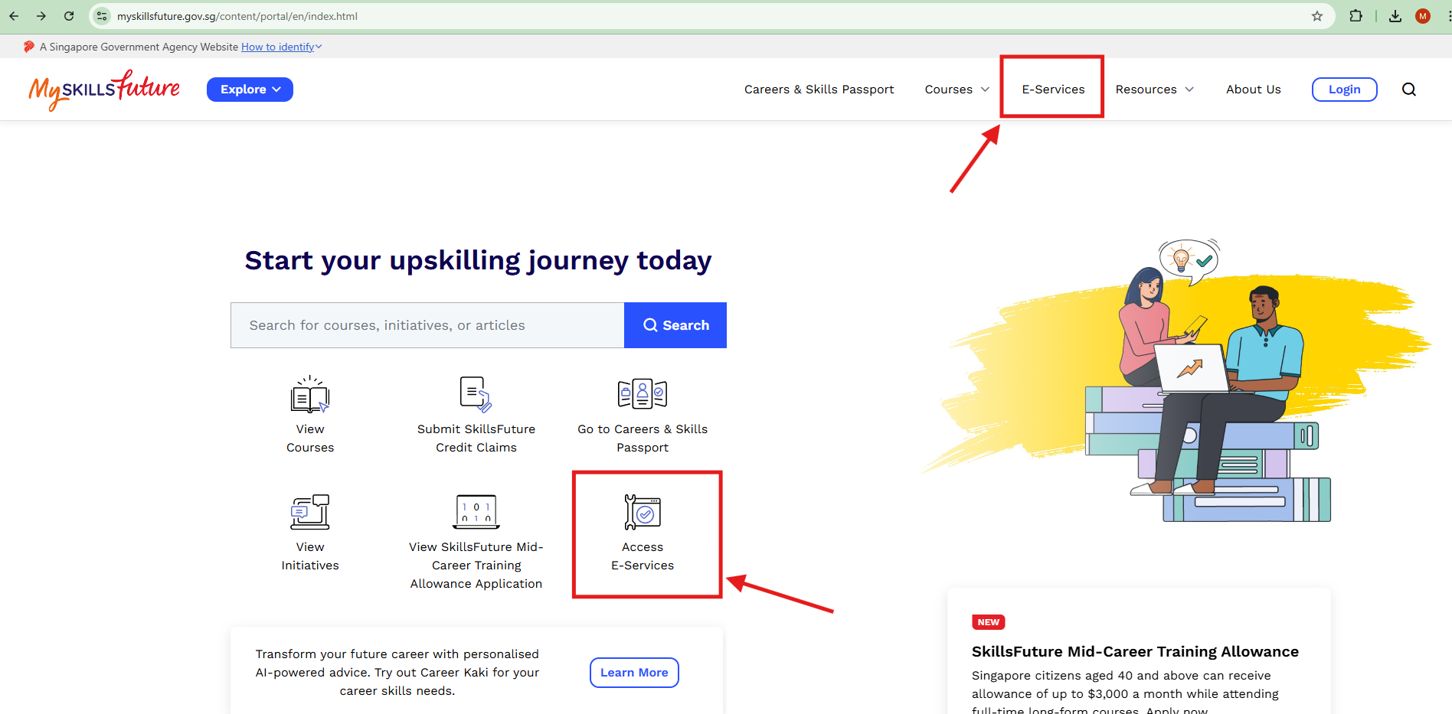The width and height of the screenshot is (1452, 714).
Task: Click the Submit SkillsFuture Credit Claims icon
Action: pos(476,395)
